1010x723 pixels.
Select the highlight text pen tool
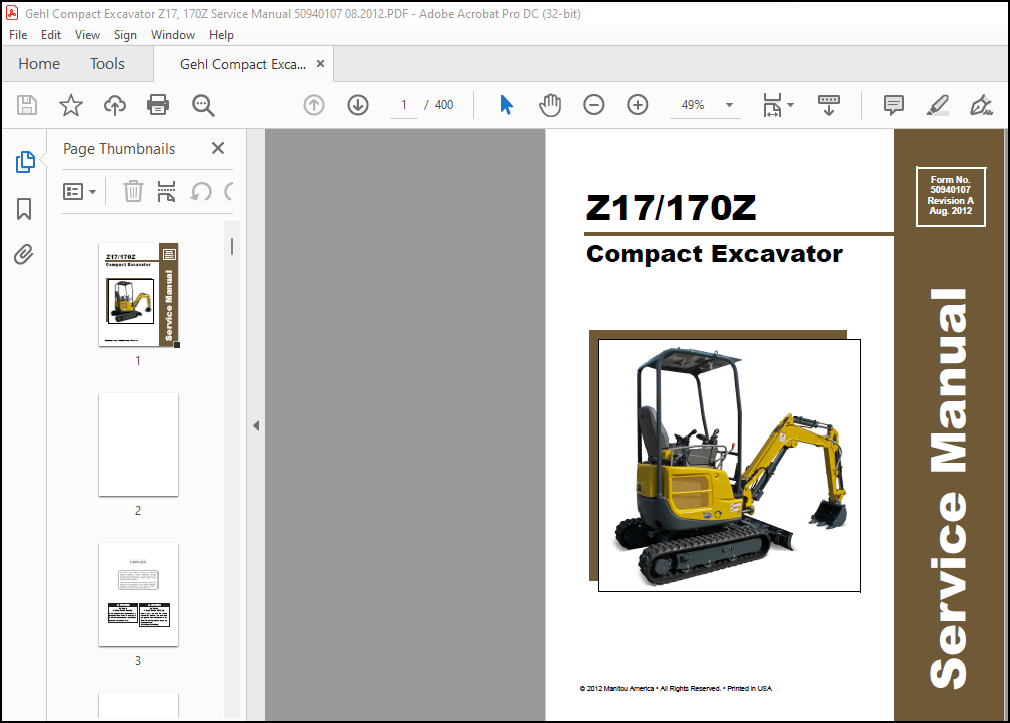click(937, 105)
